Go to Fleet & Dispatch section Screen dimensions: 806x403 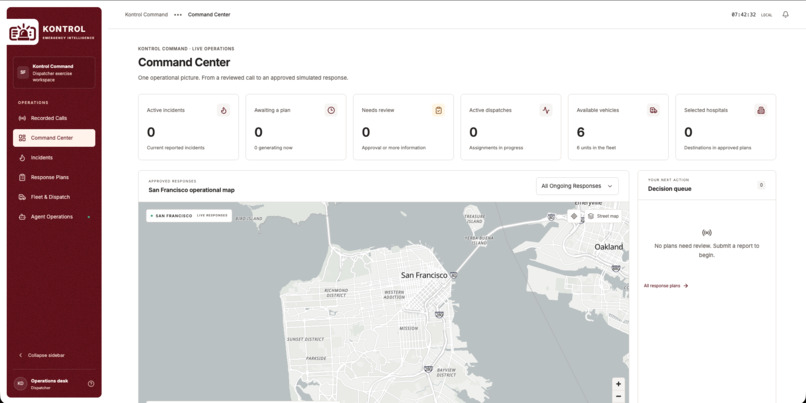click(54, 197)
